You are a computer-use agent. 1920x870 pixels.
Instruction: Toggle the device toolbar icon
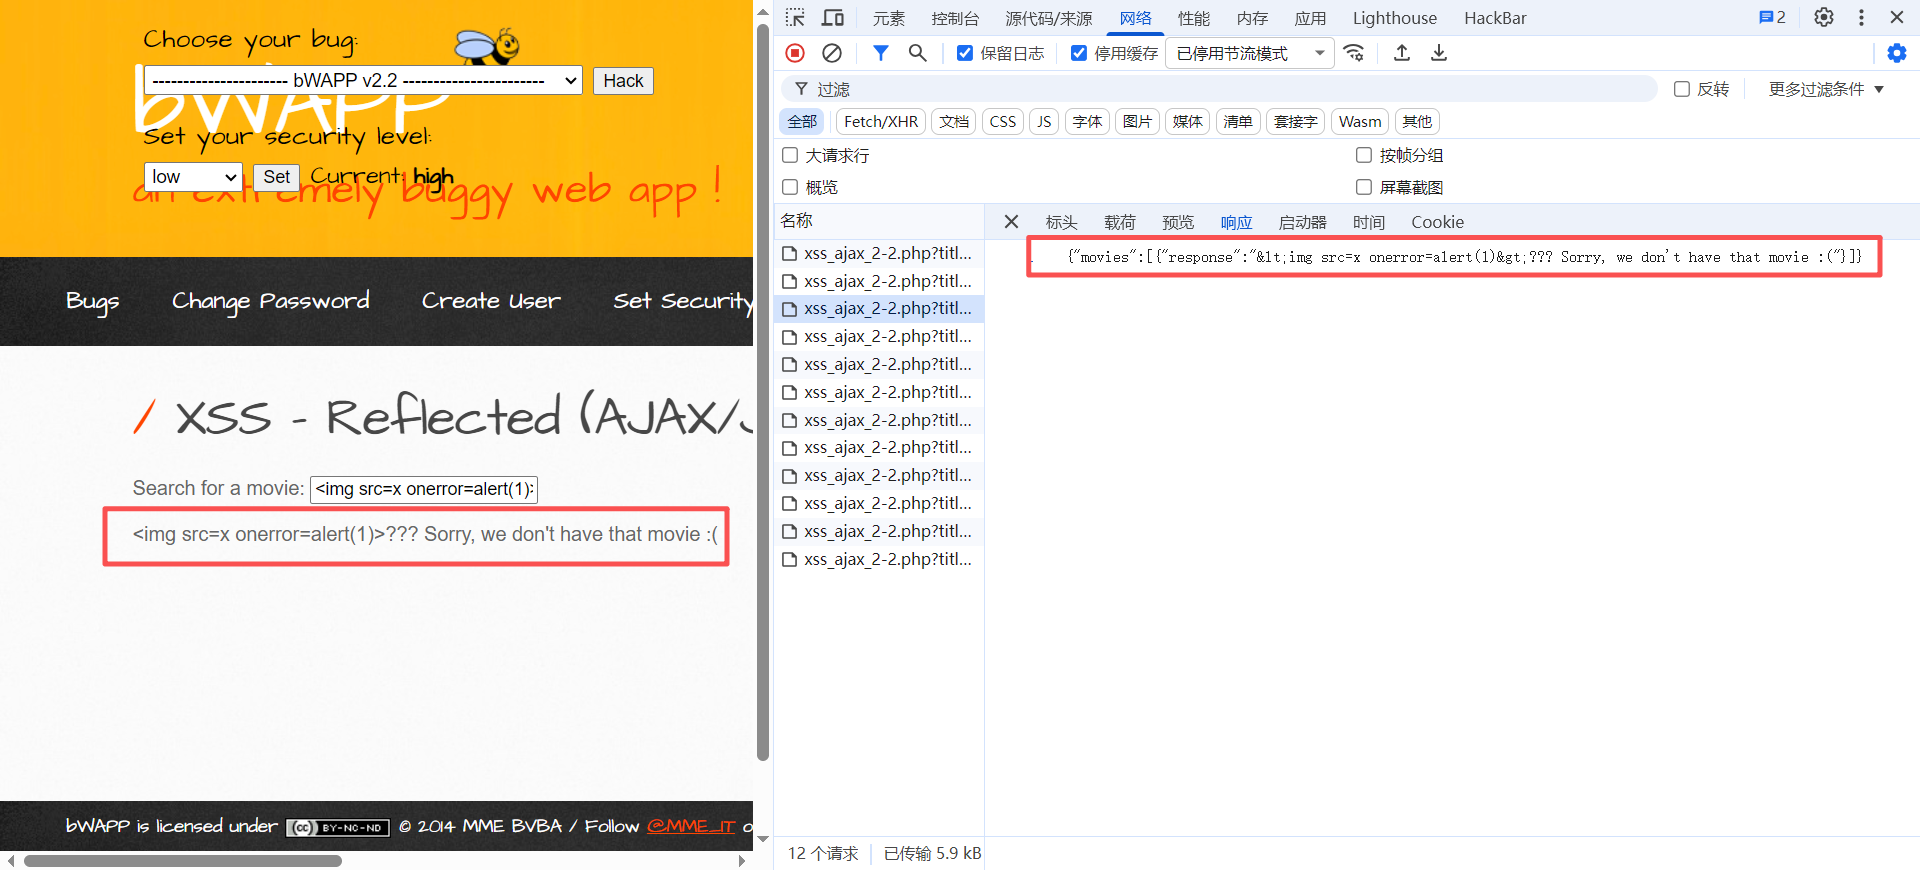832,18
